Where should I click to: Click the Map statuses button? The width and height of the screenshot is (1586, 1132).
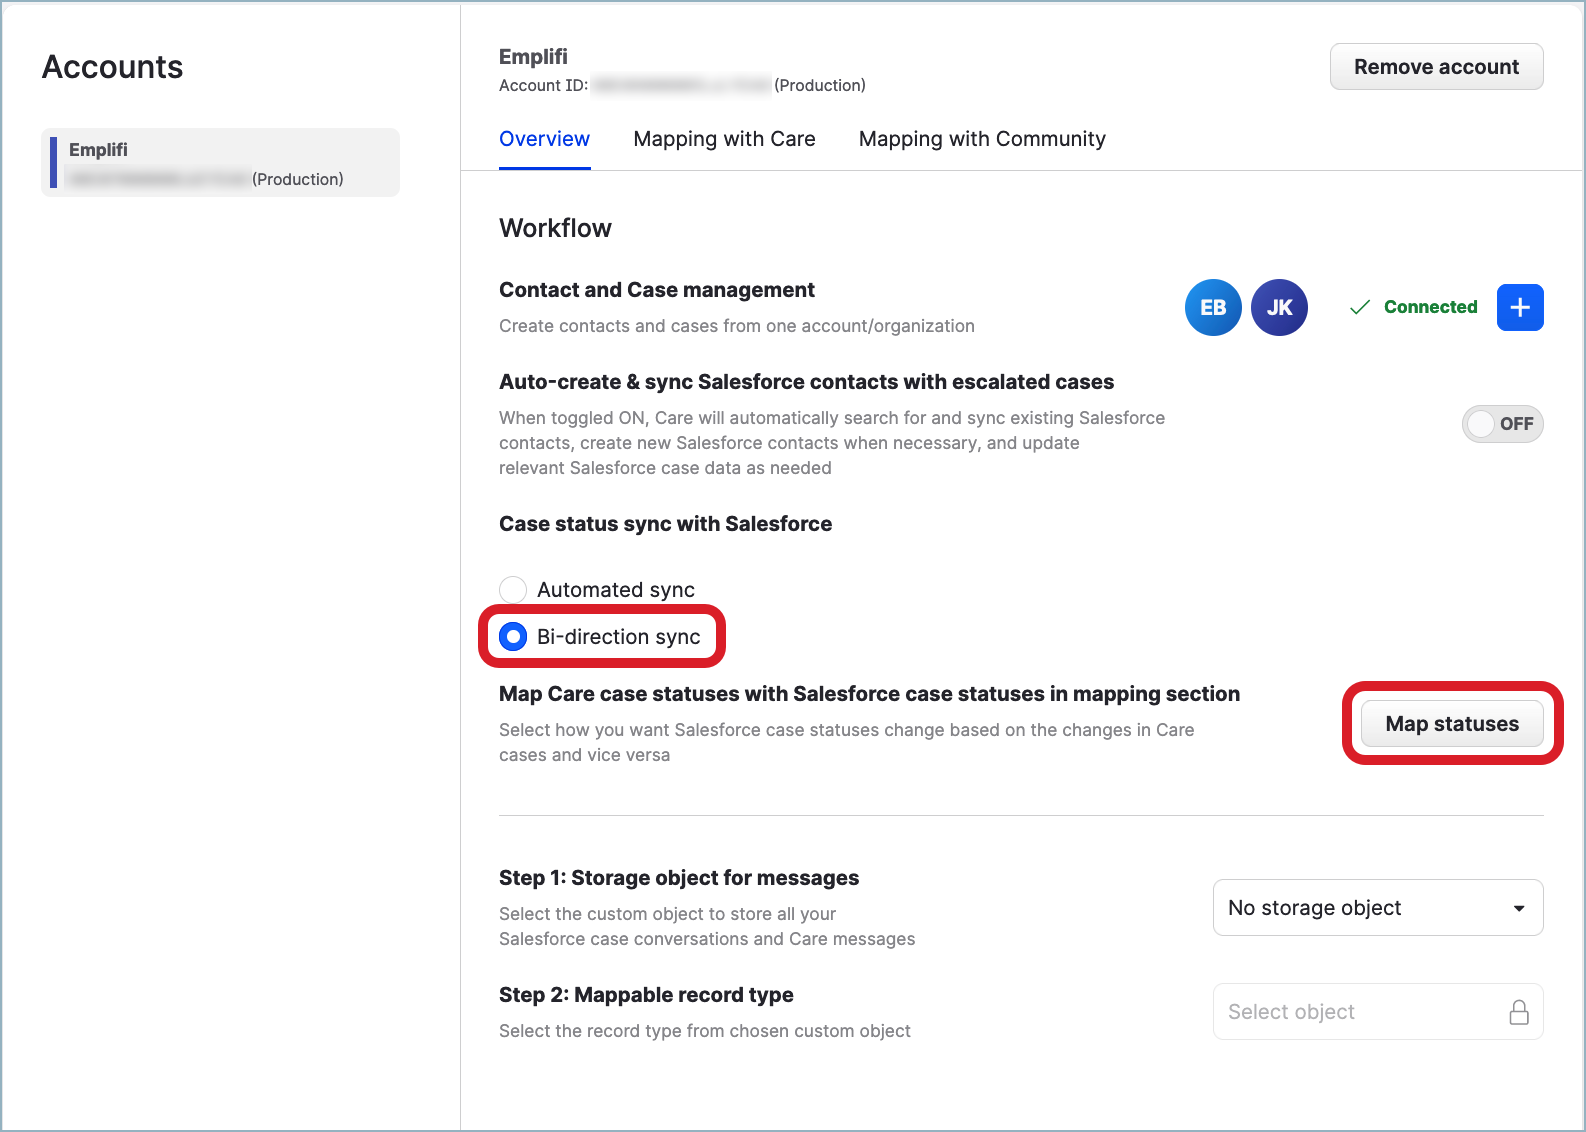[x=1452, y=724]
